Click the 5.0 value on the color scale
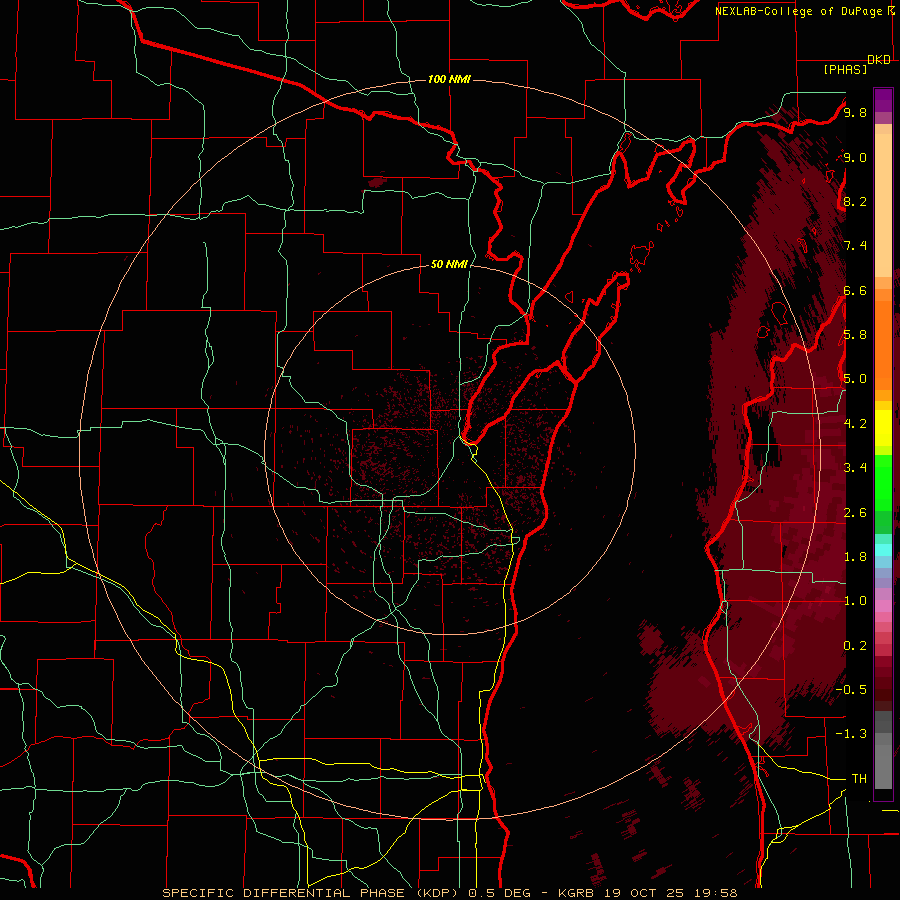The height and width of the screenshot is (900, 900). point(855,379)
